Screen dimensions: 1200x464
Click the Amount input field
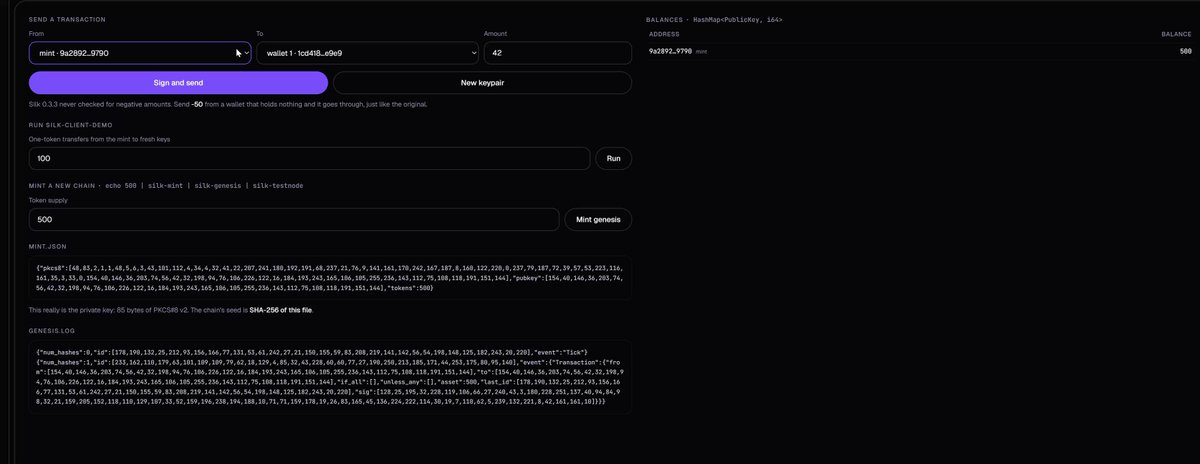pyautogui.click(x=557, y=53)
